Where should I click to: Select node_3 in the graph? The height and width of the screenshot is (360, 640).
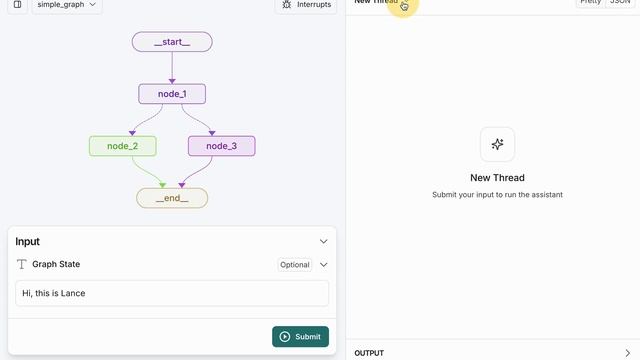(x=222, y=146)
